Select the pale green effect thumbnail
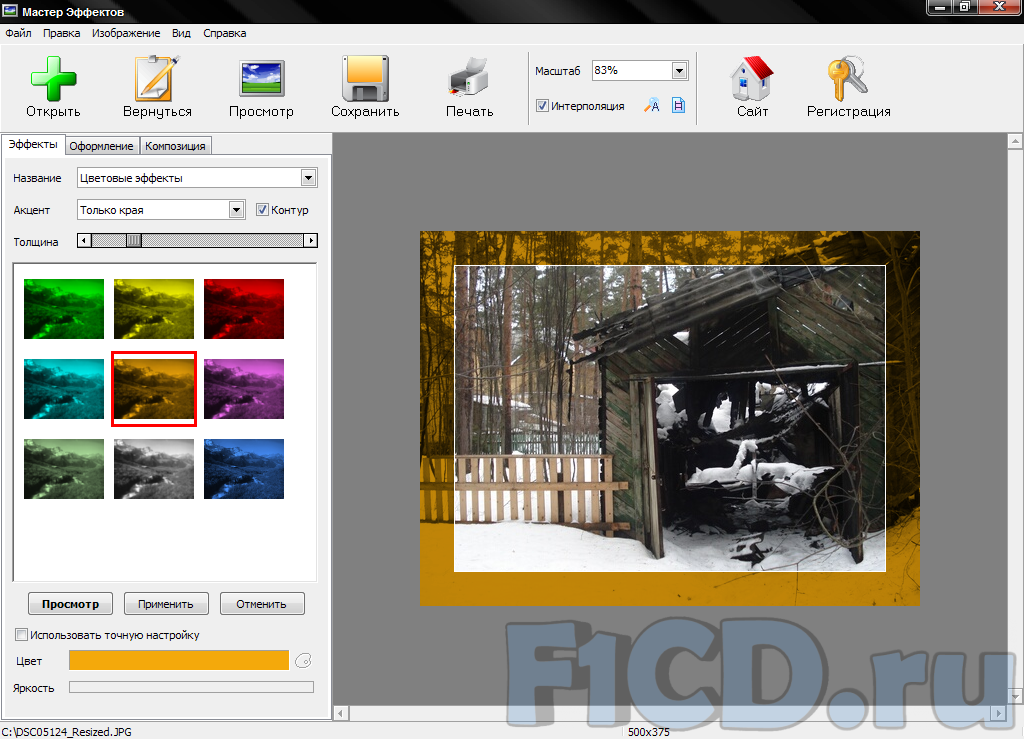Screen dimensions: 1024x739 coord(64,469)
